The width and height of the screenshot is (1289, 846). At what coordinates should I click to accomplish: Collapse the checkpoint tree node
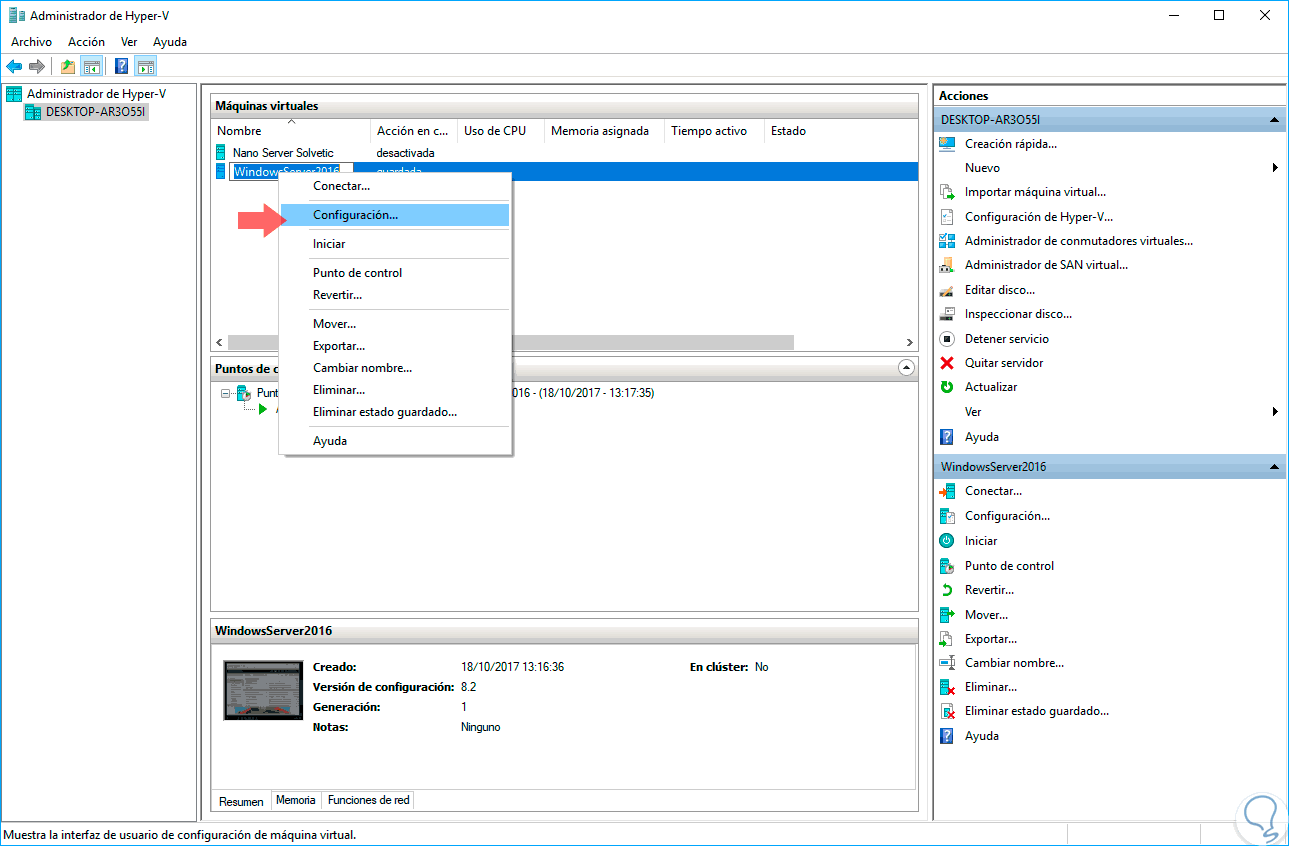click(x=226, y=393)
